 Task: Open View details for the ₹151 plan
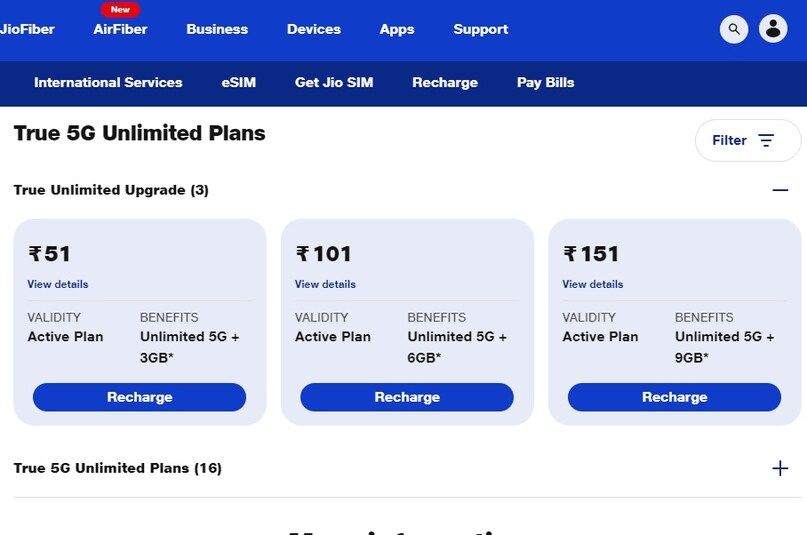593,284
